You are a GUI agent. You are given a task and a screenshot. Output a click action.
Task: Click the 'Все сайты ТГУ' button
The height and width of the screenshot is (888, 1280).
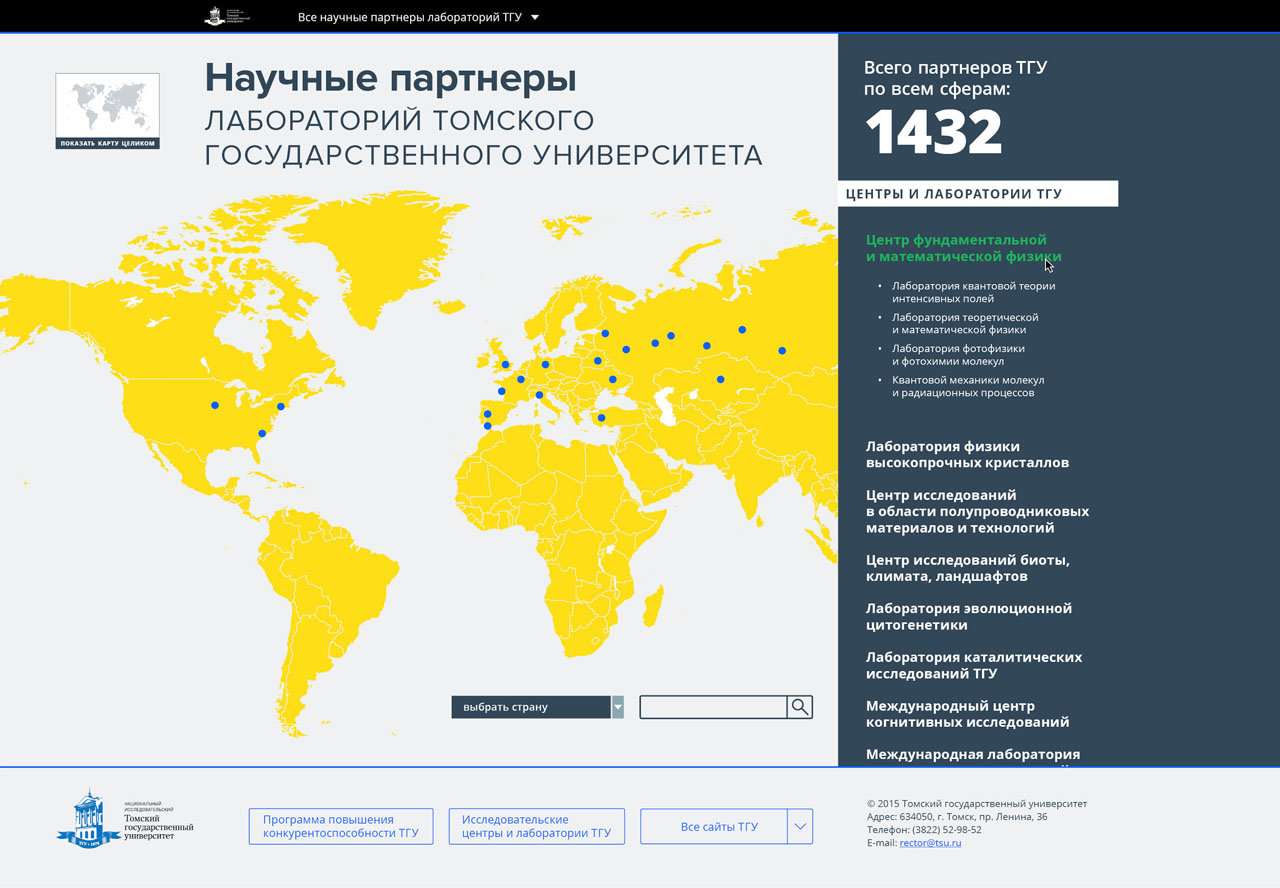(x=719, y=827)
